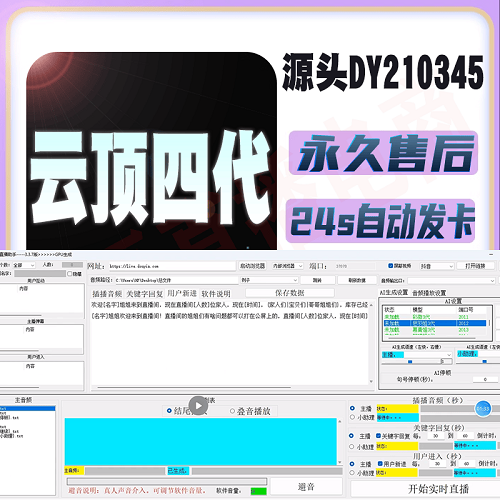Switch to the 插播音频 tab

pyautogui.click(x=107, y=294)
